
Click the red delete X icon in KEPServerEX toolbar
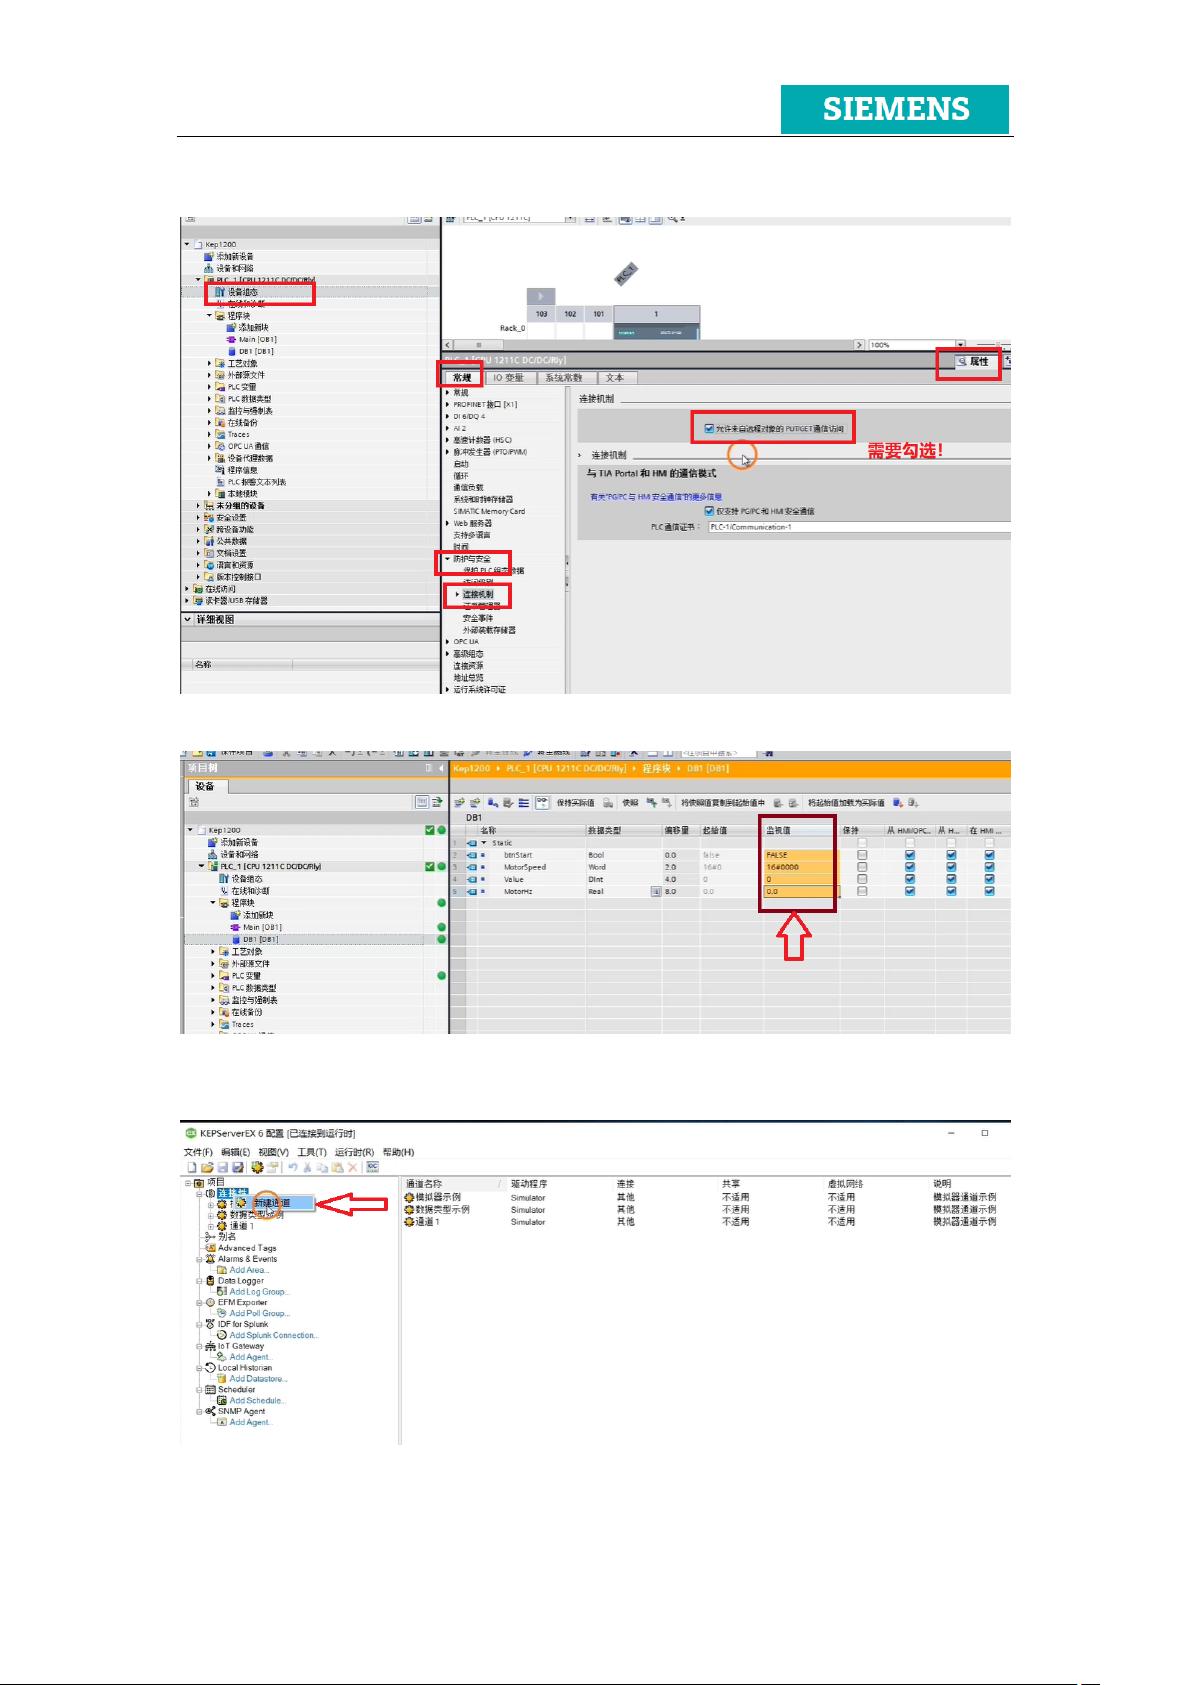tap(353, 1167)
